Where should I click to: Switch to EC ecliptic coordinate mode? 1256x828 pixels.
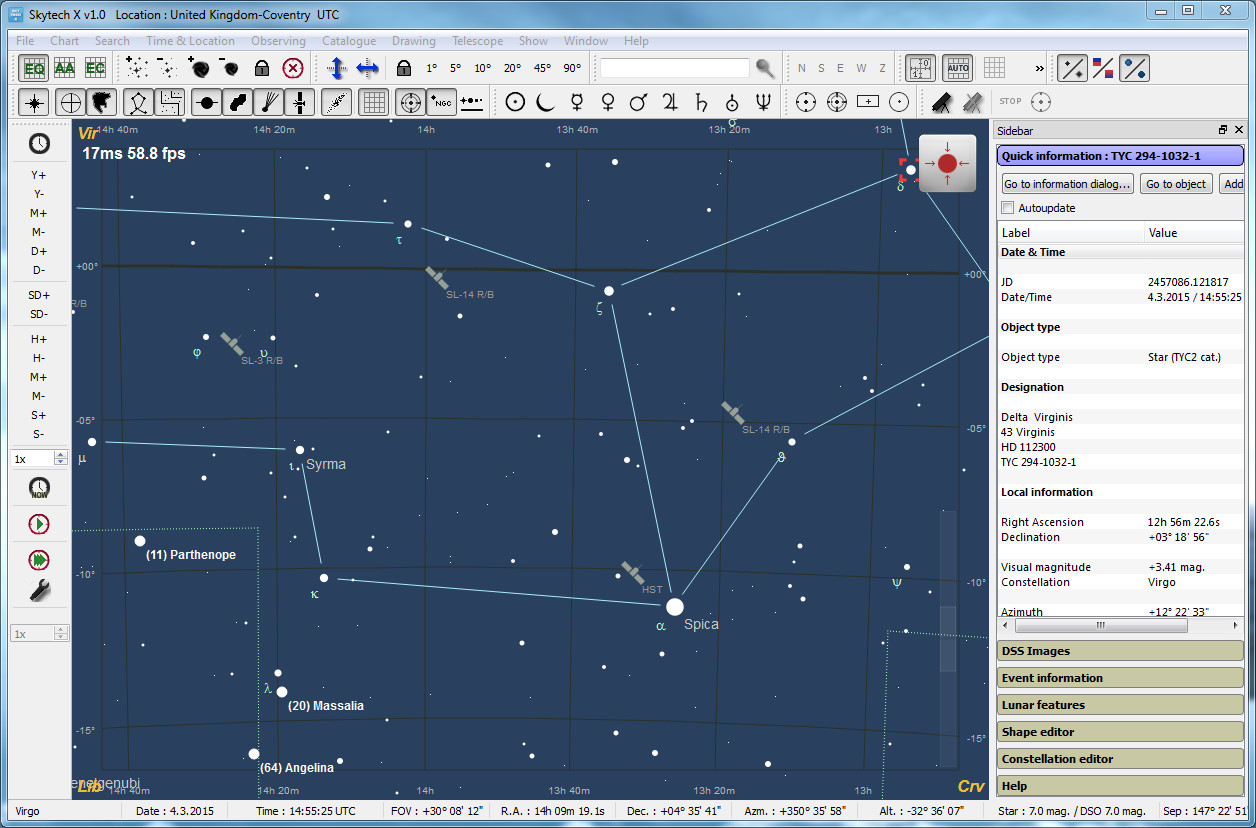[95, 68]
